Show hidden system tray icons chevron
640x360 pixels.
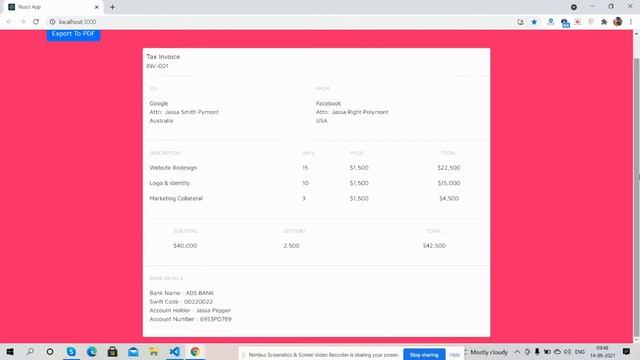pyautogui.click(x=517, y=352)
